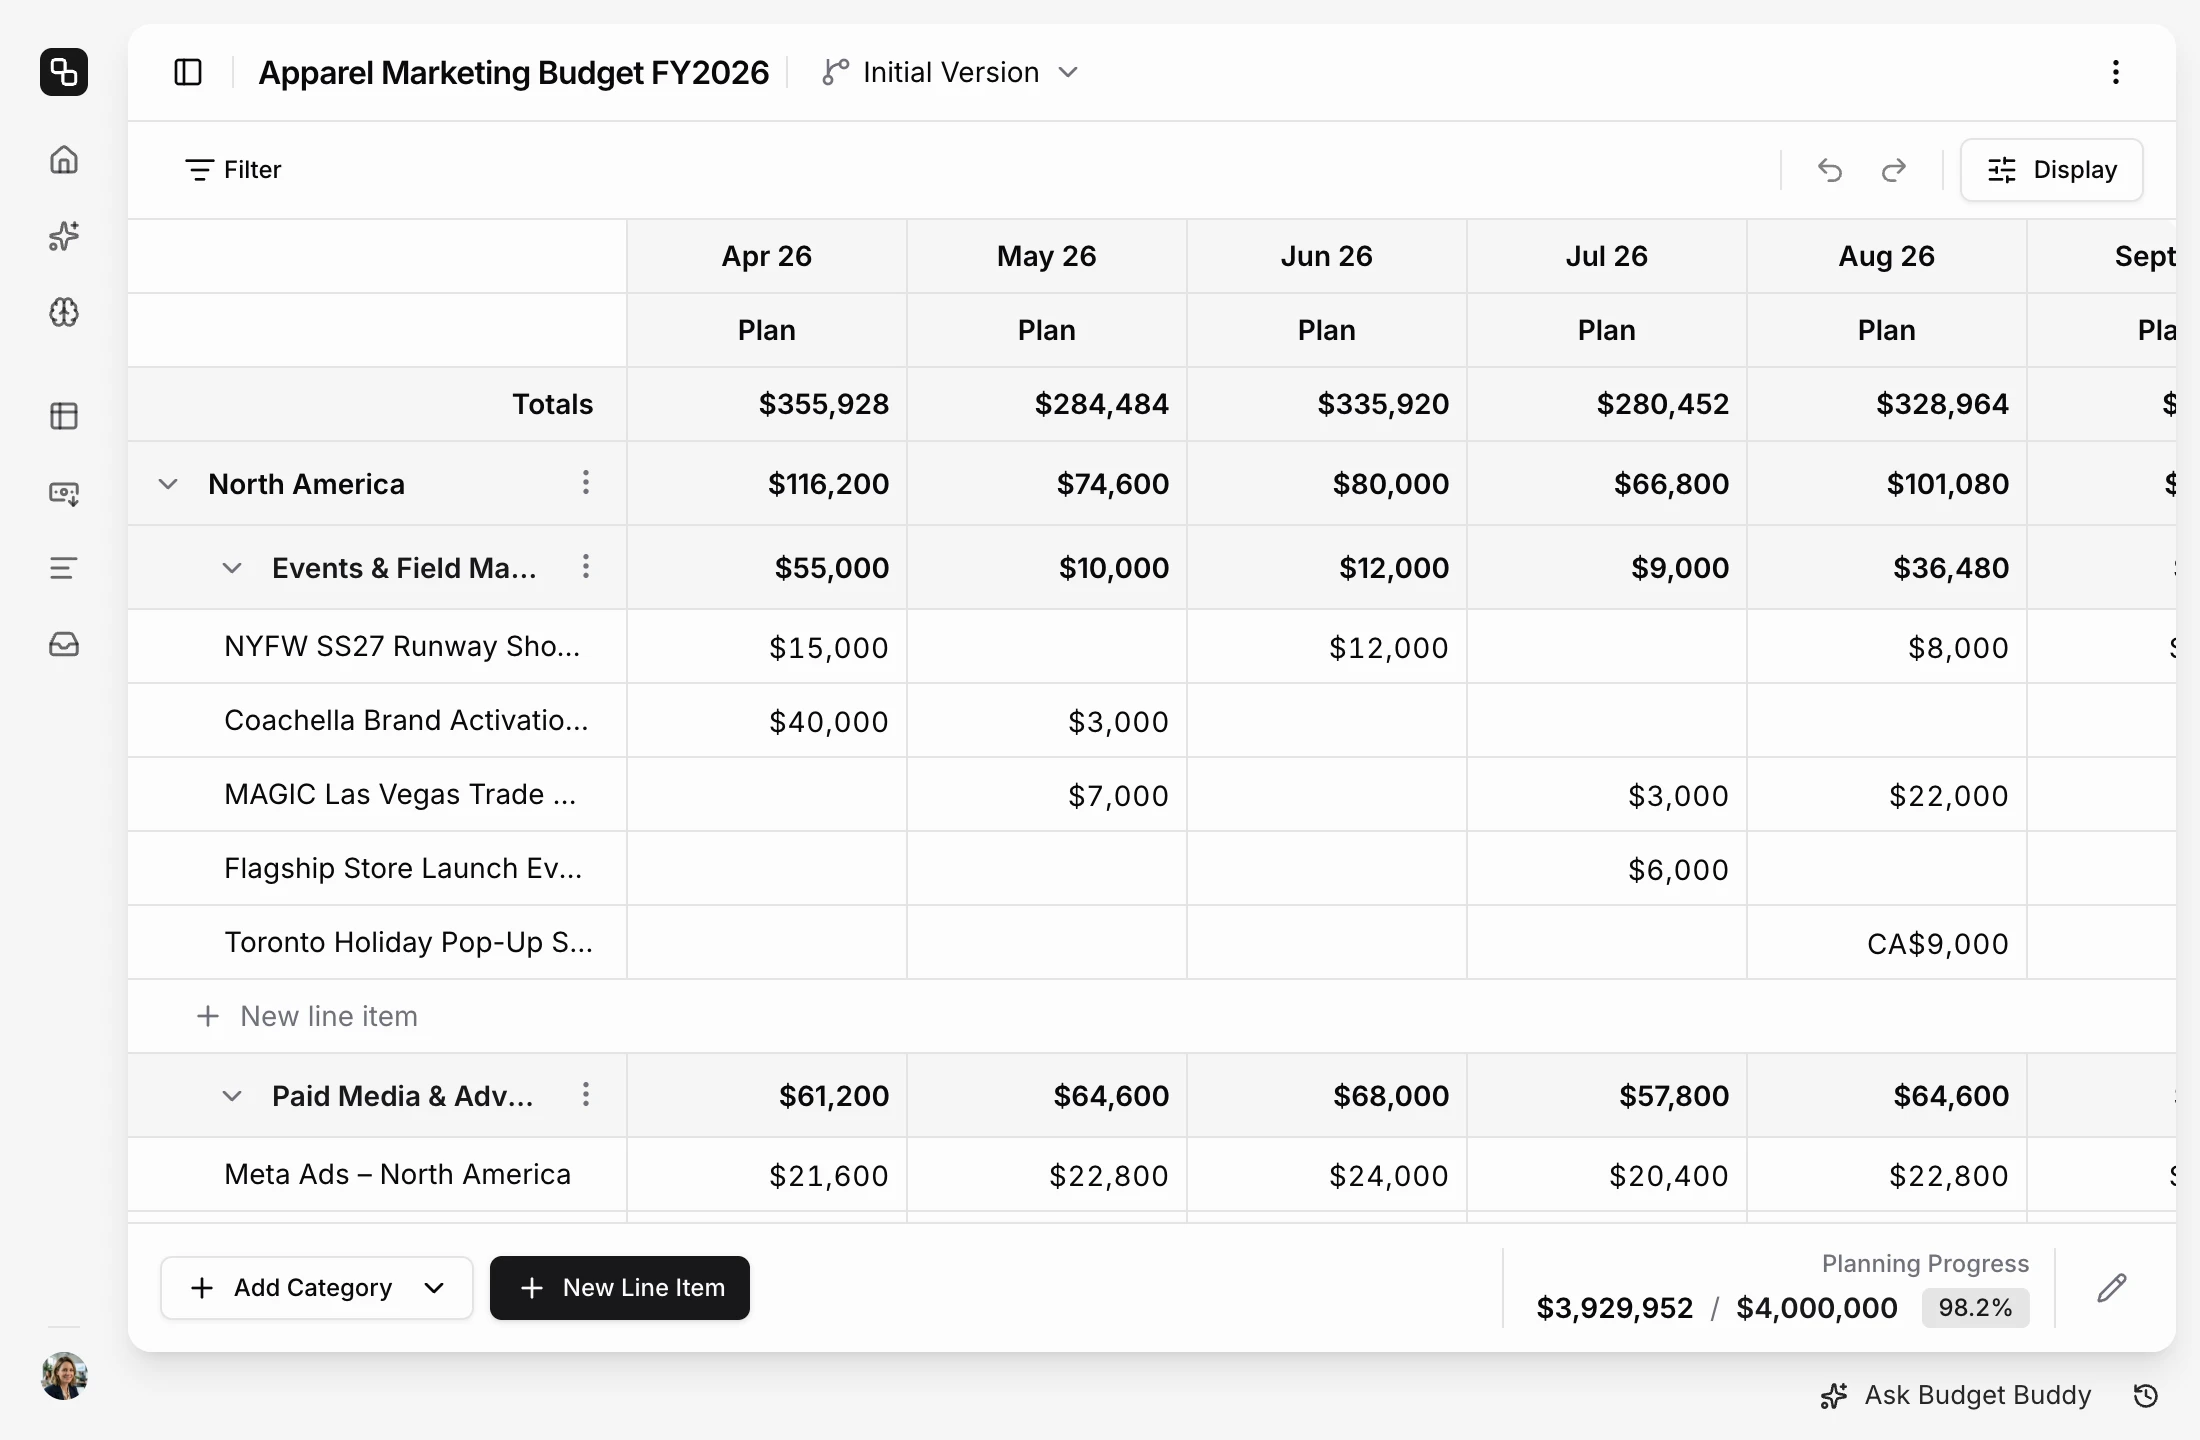The width and height of the screenshot is (2200, 1440).
Task: Click the money download icon in sidebar
Action: (x=64, y=493)
